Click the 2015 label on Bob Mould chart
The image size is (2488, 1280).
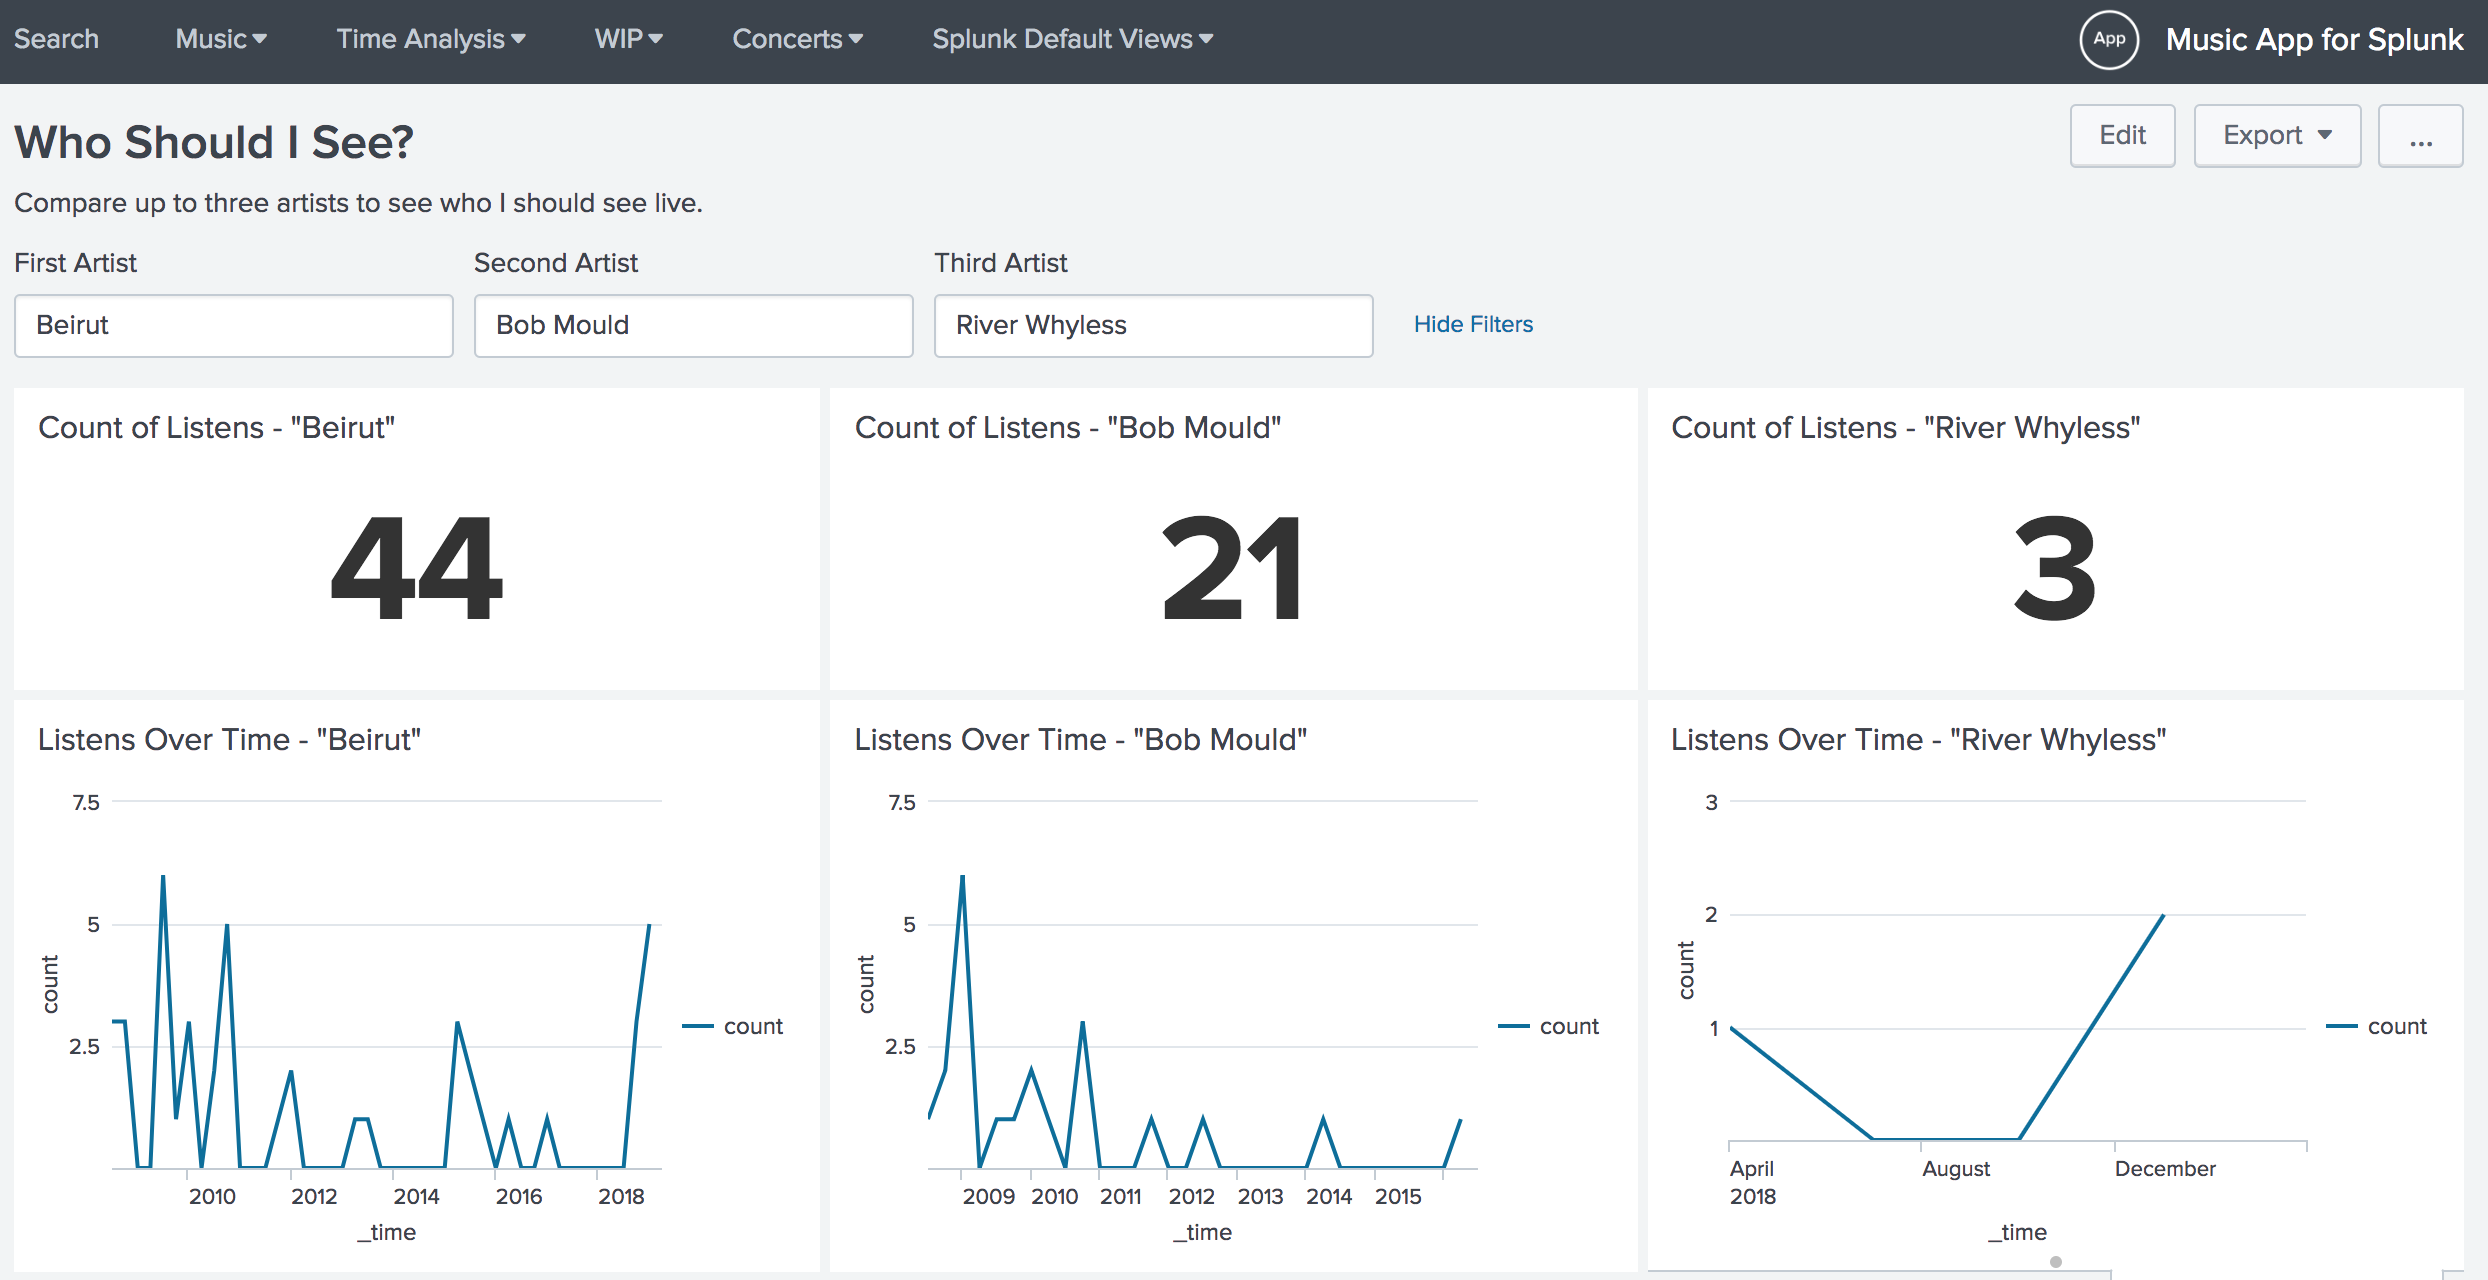(1398, 1196)
